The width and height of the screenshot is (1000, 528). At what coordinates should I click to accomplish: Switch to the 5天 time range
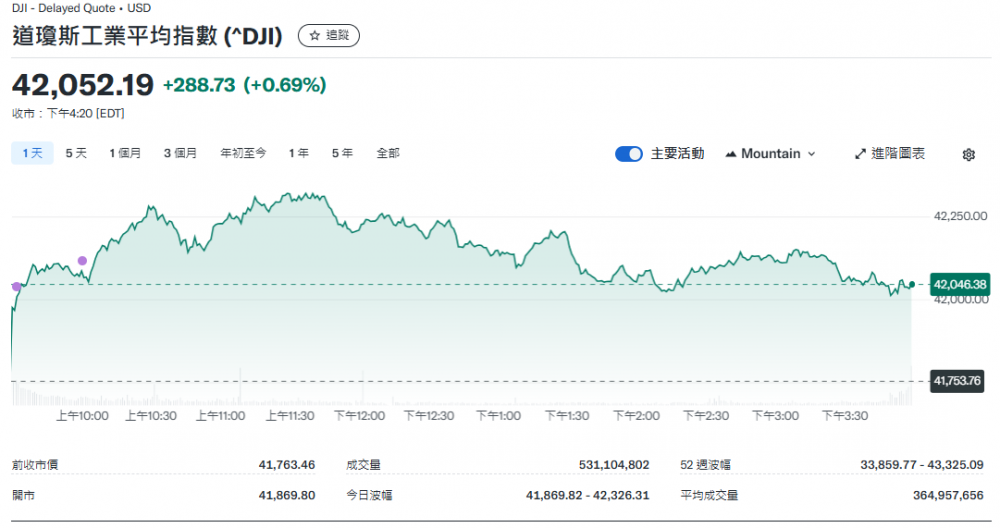point(76,153)
